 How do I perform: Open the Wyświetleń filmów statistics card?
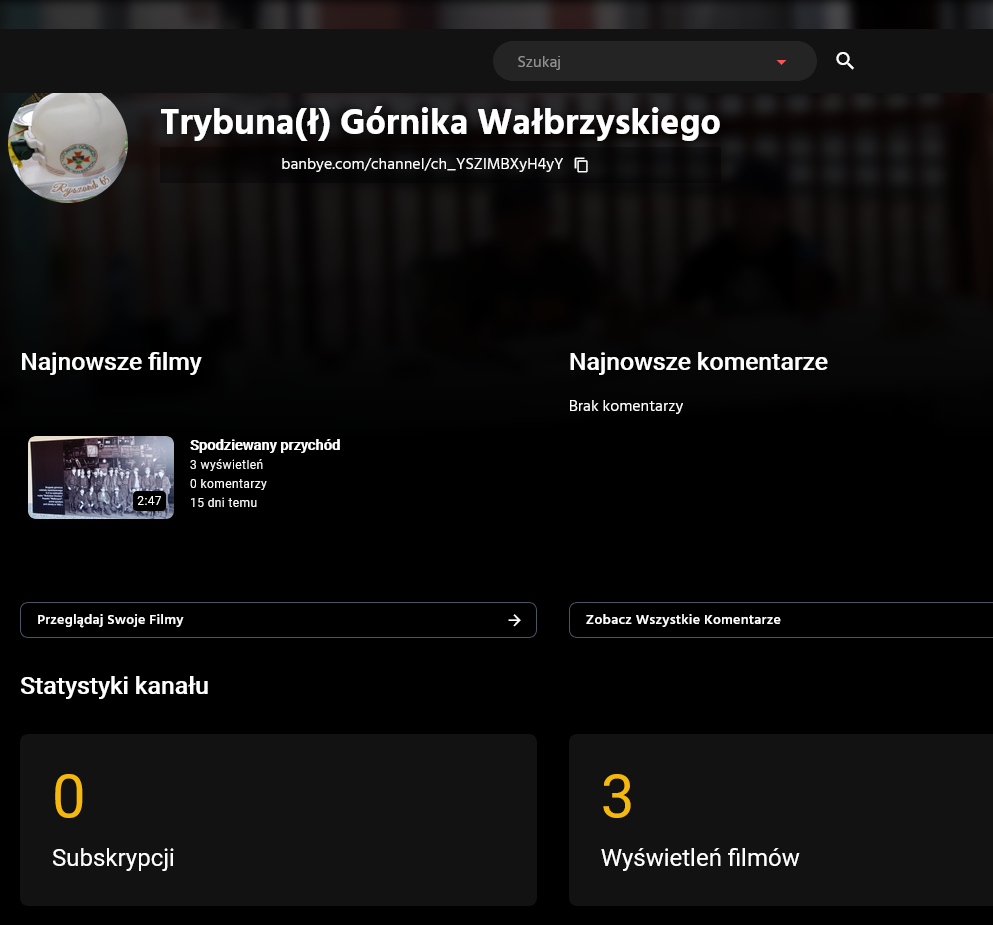[780, 820]
